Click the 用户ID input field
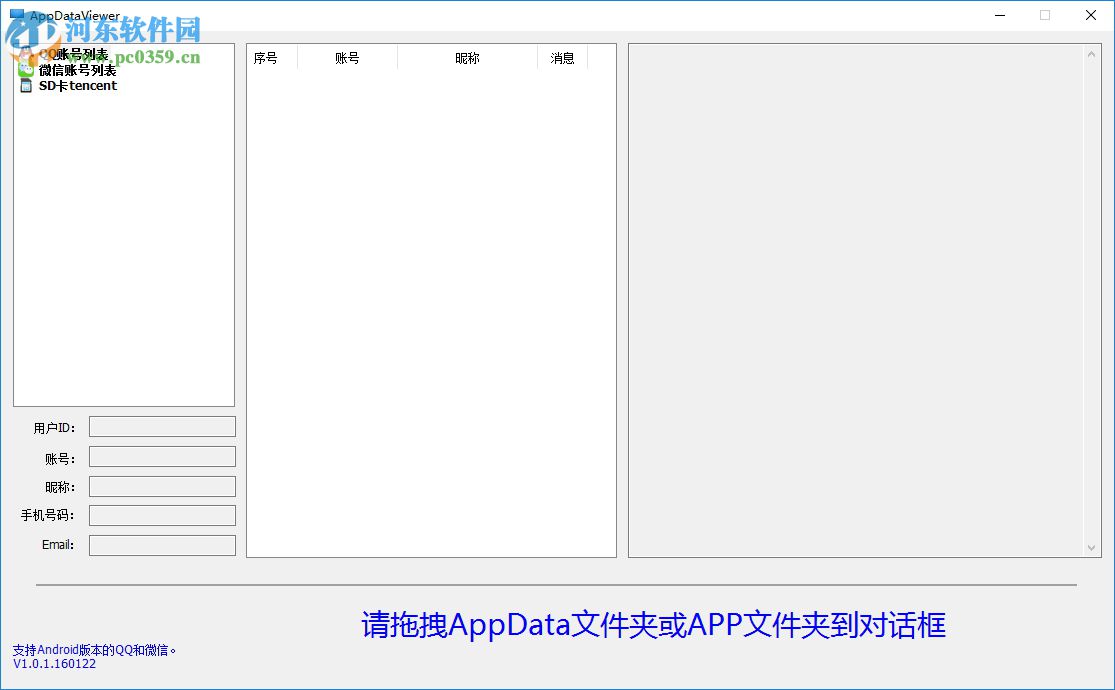 (x=161, y=425)
